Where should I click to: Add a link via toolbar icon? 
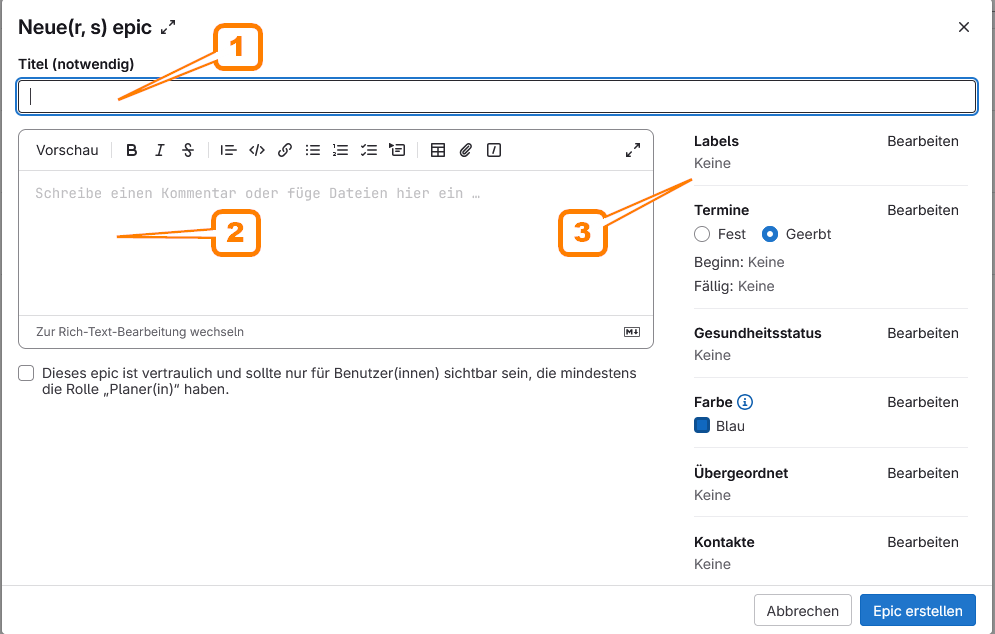(x=285, y=150)
